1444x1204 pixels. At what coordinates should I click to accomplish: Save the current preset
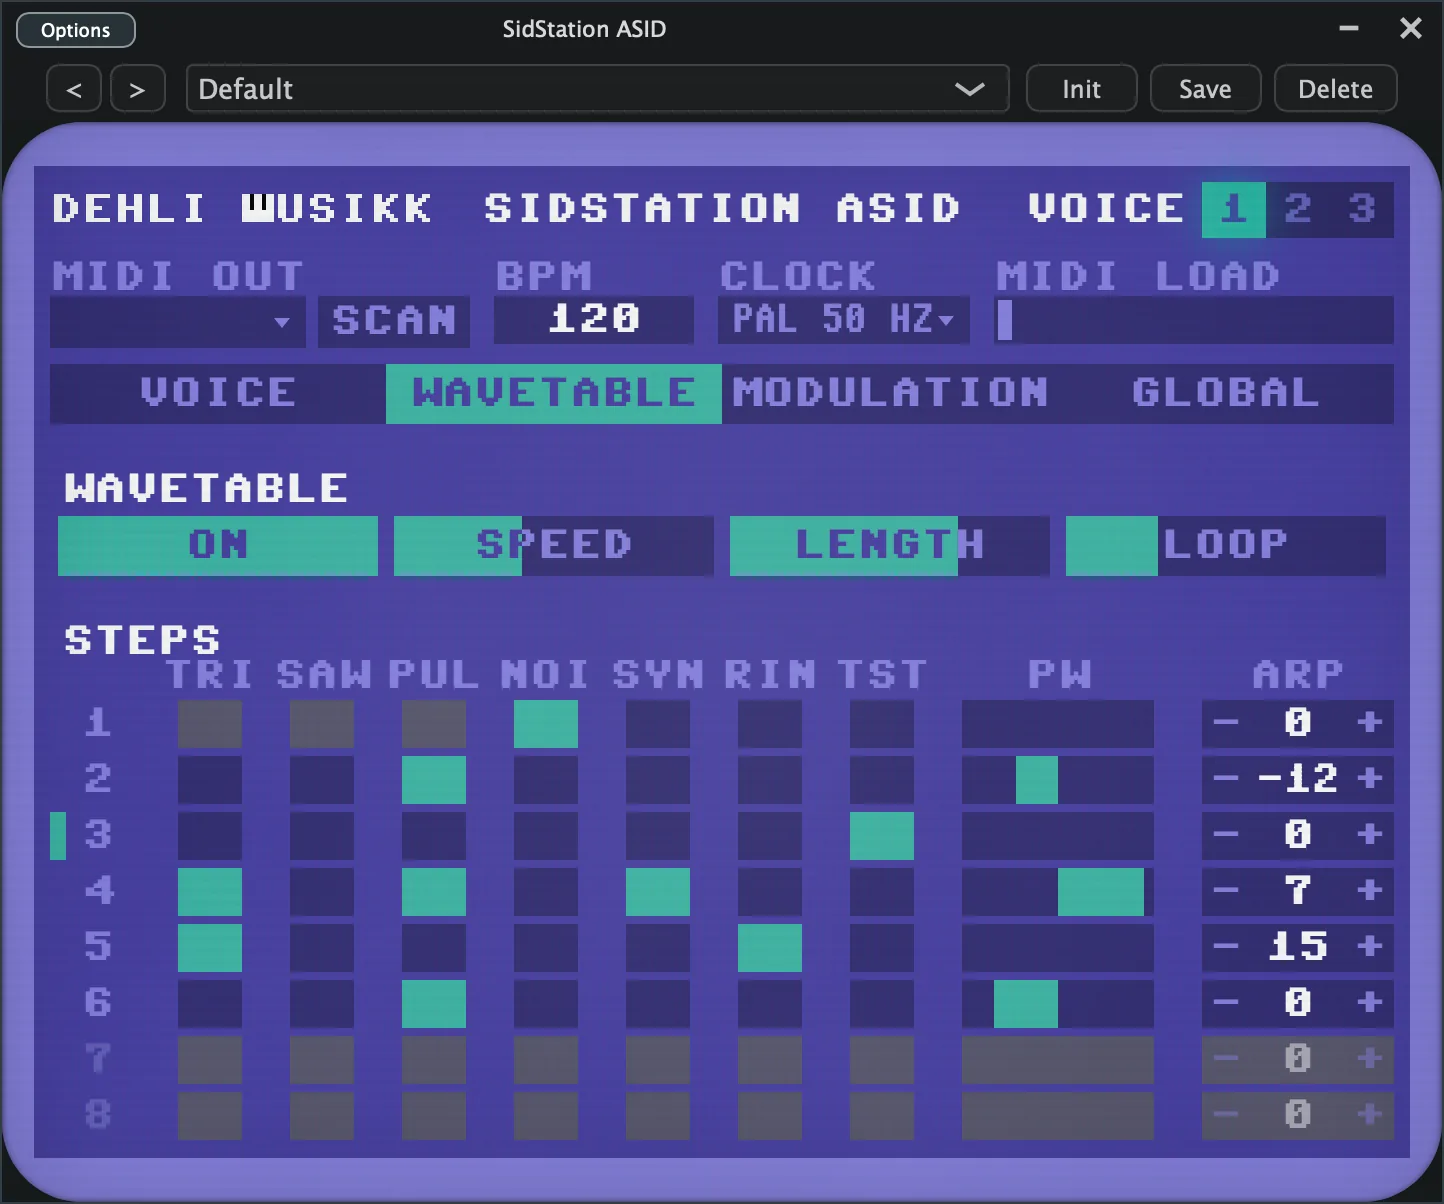[x=1205, y=89]
